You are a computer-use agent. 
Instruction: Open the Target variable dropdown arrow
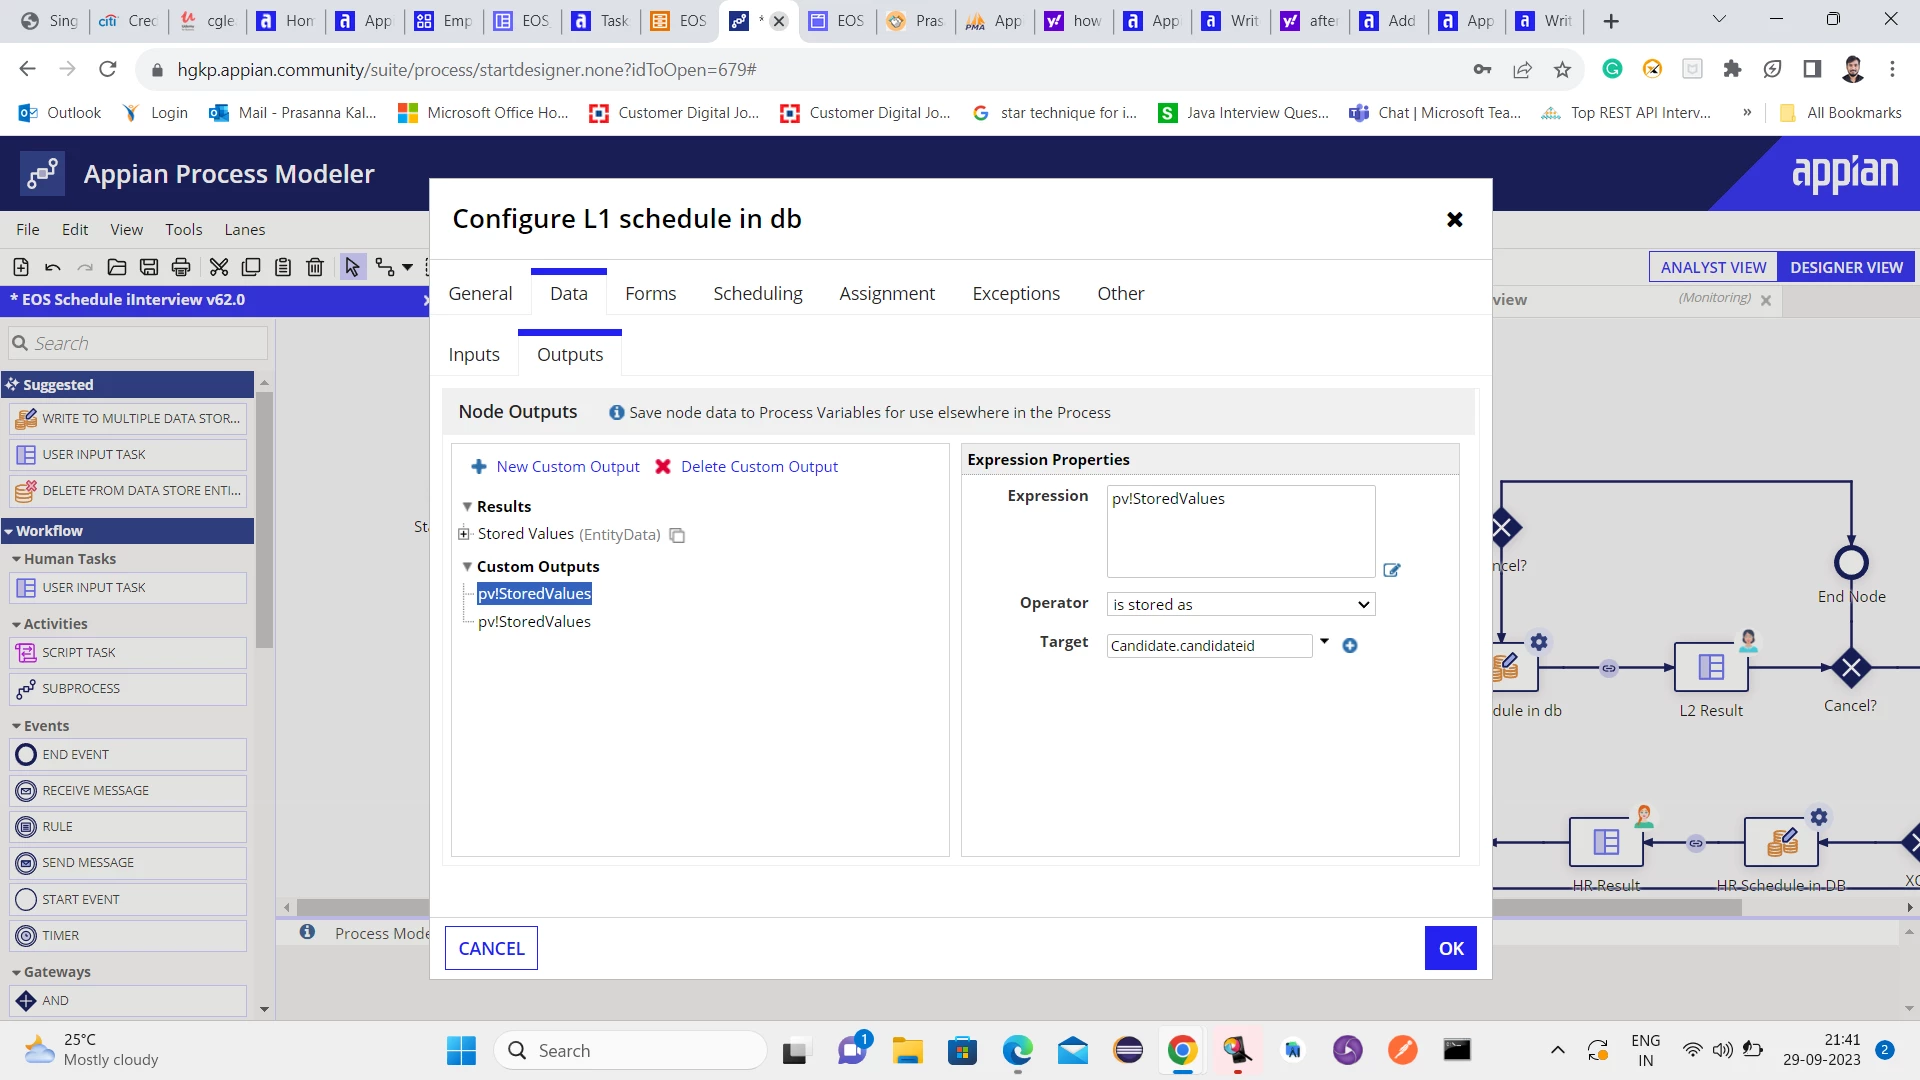1324,642
